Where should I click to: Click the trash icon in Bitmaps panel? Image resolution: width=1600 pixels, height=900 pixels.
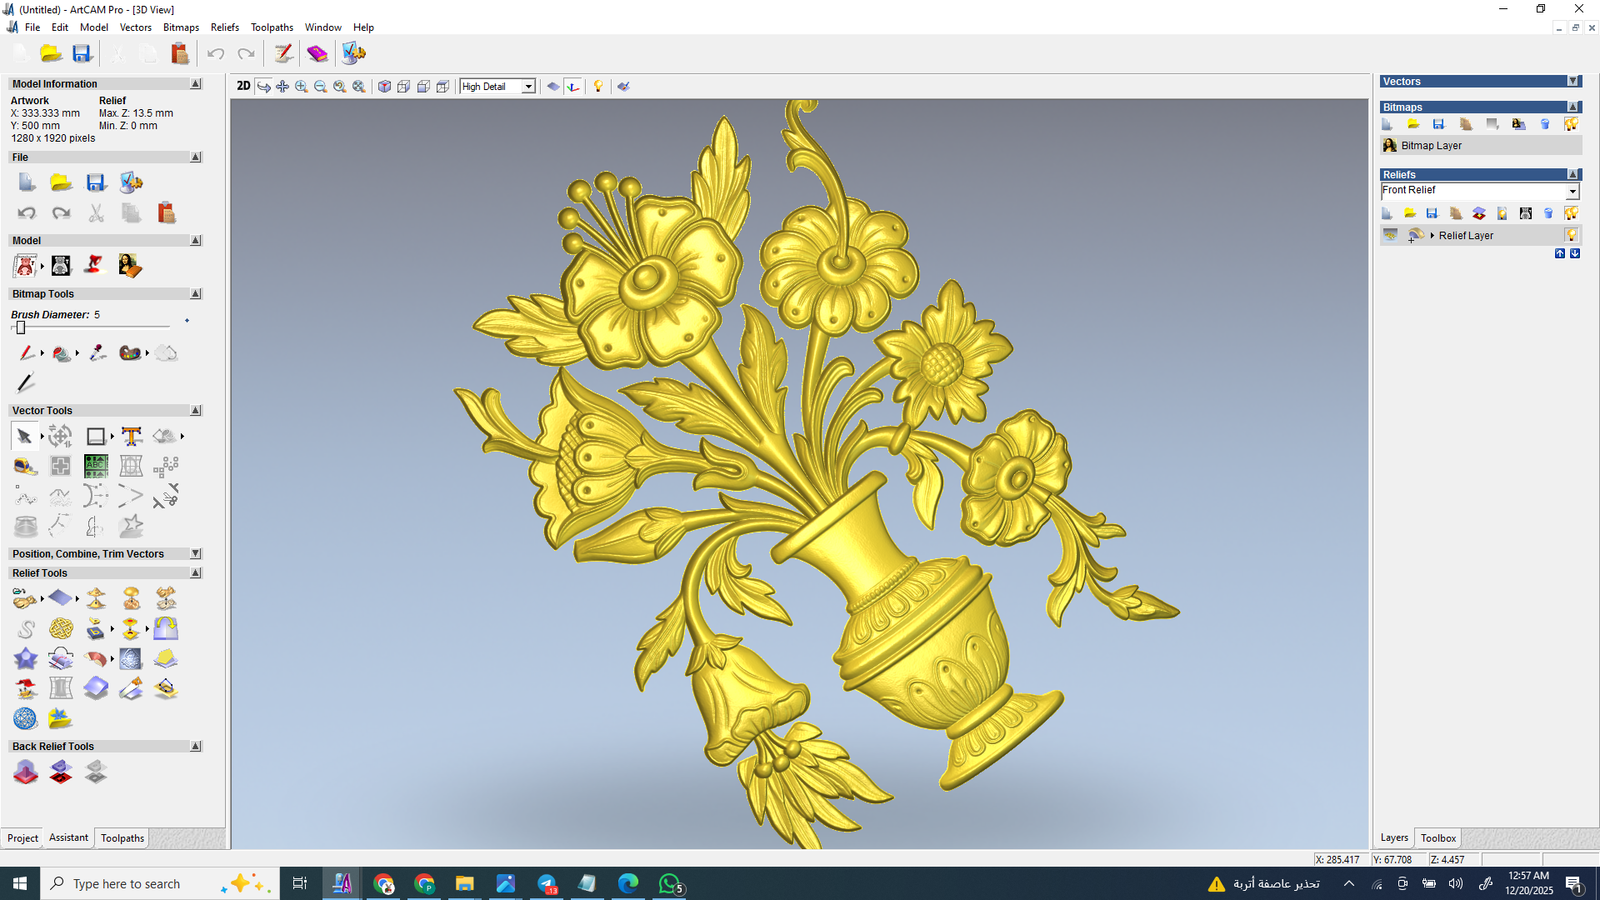tap(1545, 124)
